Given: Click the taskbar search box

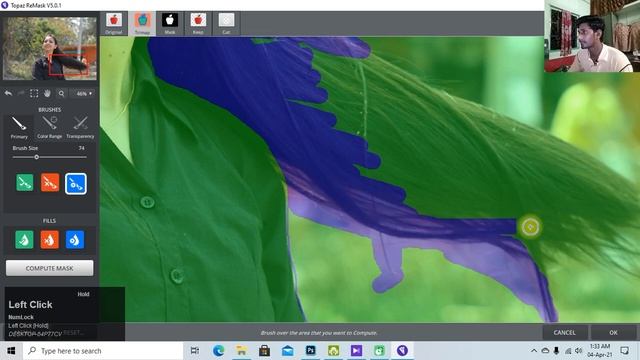Looking at the screenshot, I should [x=103, y=351].
